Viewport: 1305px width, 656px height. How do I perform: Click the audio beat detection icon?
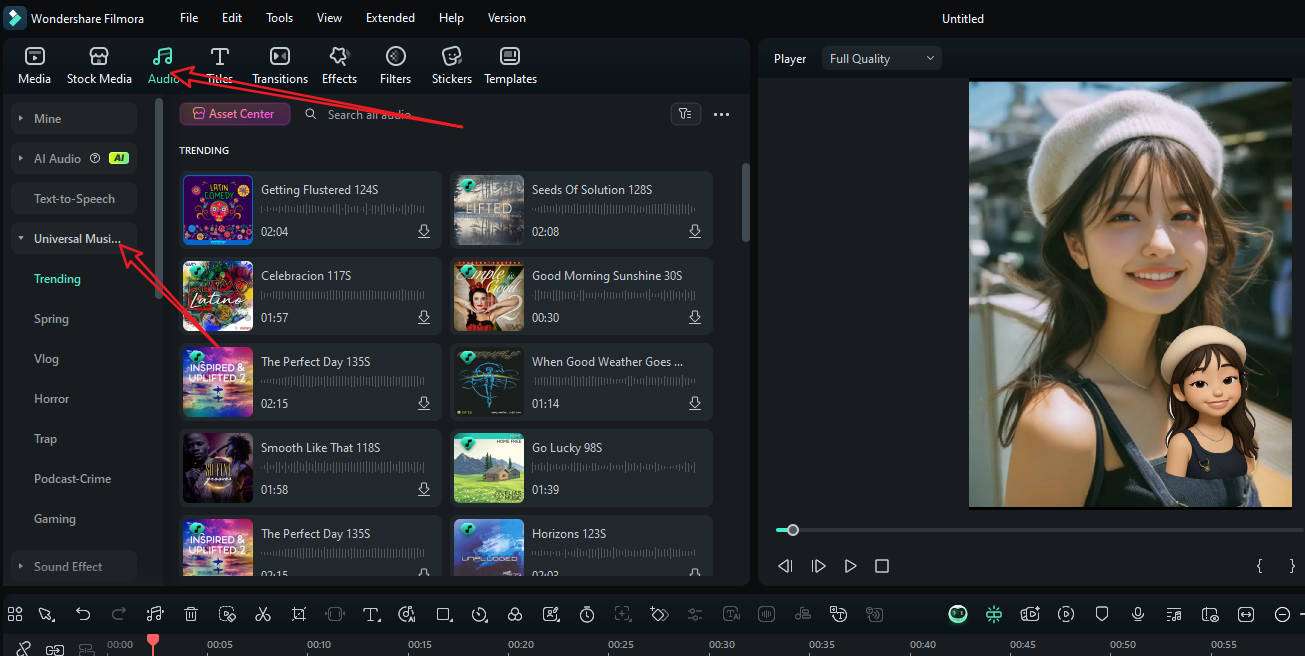[155, 614]
